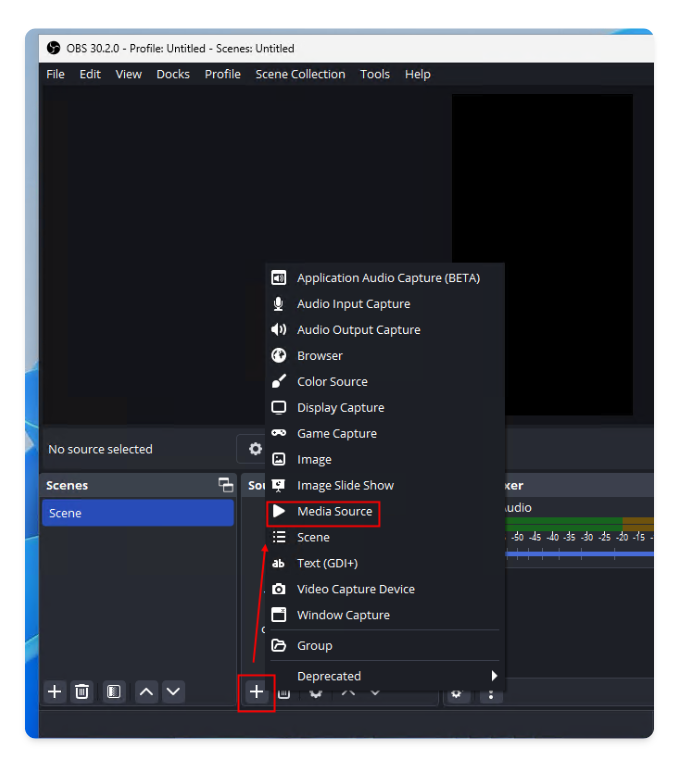
Task: Open scene filters icon in Scenes dock
Action: (x=113, y=692)
